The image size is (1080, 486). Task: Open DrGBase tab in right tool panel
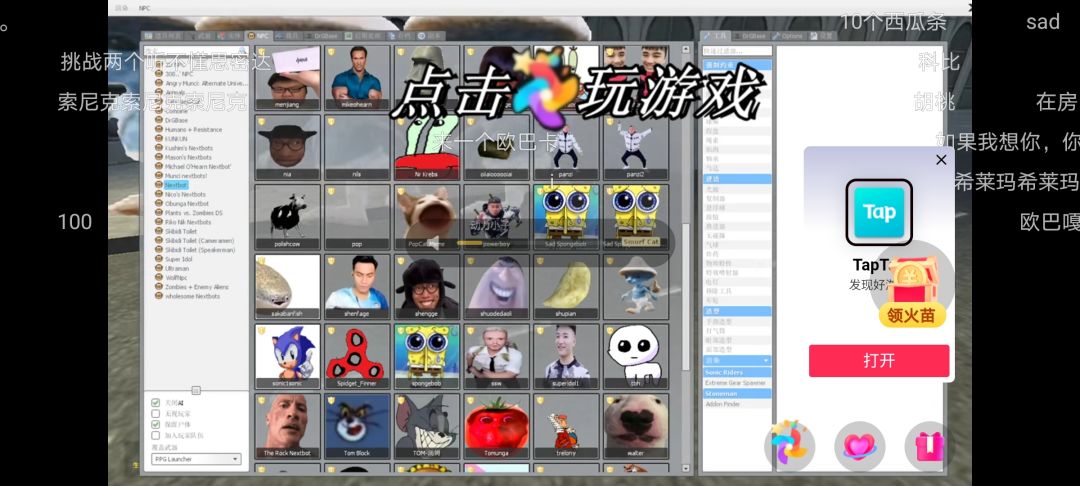[x=749, y=36]
